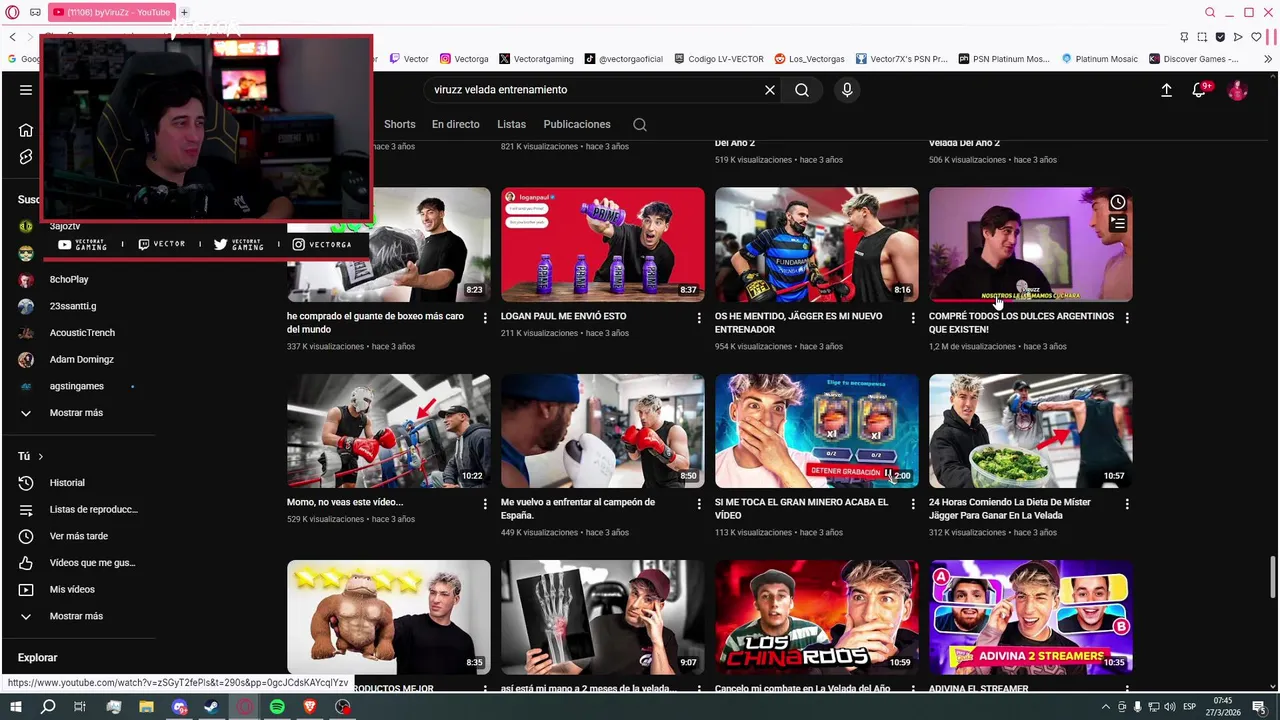Expand Mostrar más under the Tú section

(x=78, y=617)
